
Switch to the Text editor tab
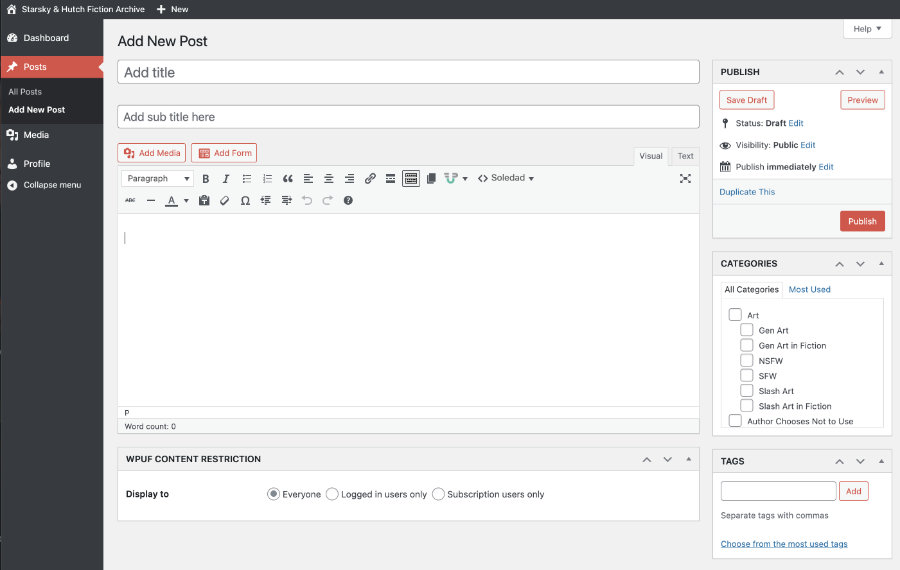pyautogui.click(x=685, y=156)
